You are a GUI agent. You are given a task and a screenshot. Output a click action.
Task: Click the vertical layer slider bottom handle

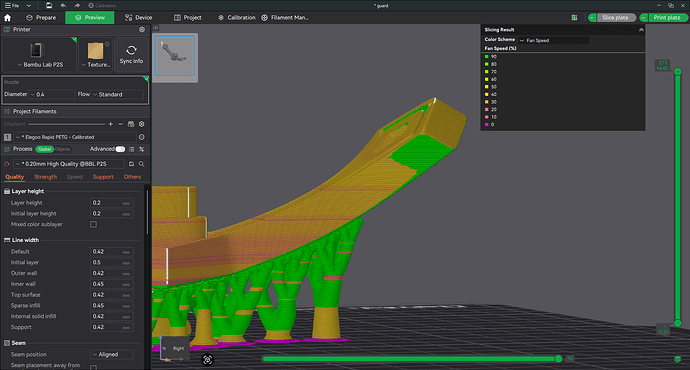point(678,323)
